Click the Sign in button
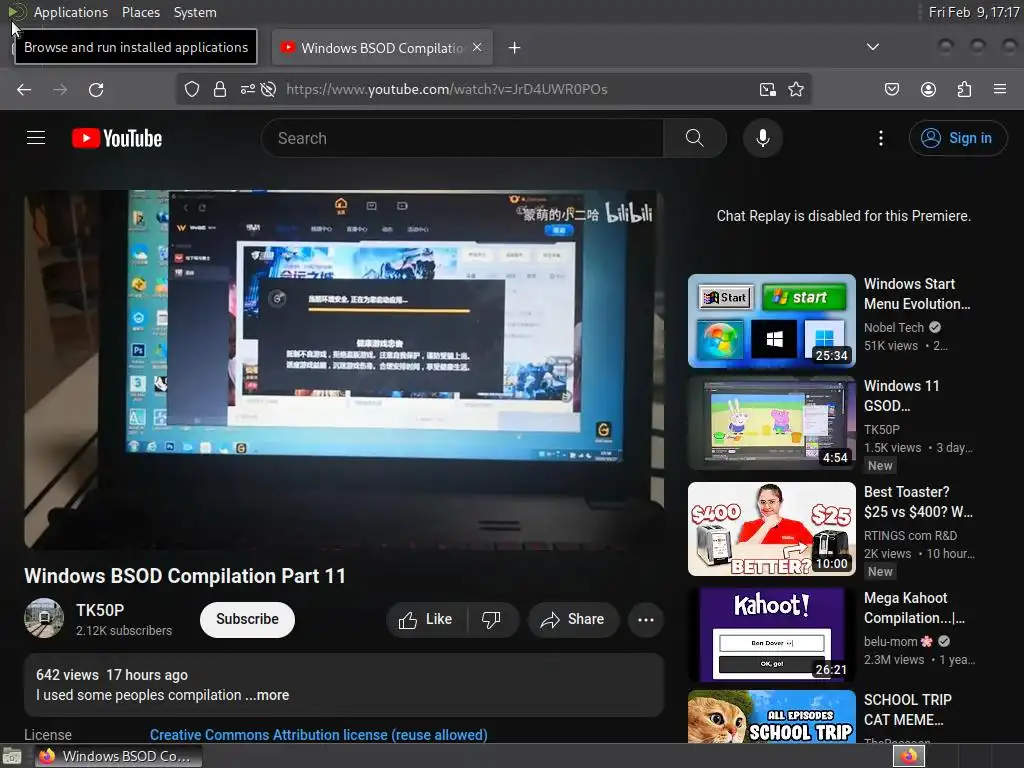Image resolution: width=1024 pixels, height=768 pixels. tap(958, 138)
